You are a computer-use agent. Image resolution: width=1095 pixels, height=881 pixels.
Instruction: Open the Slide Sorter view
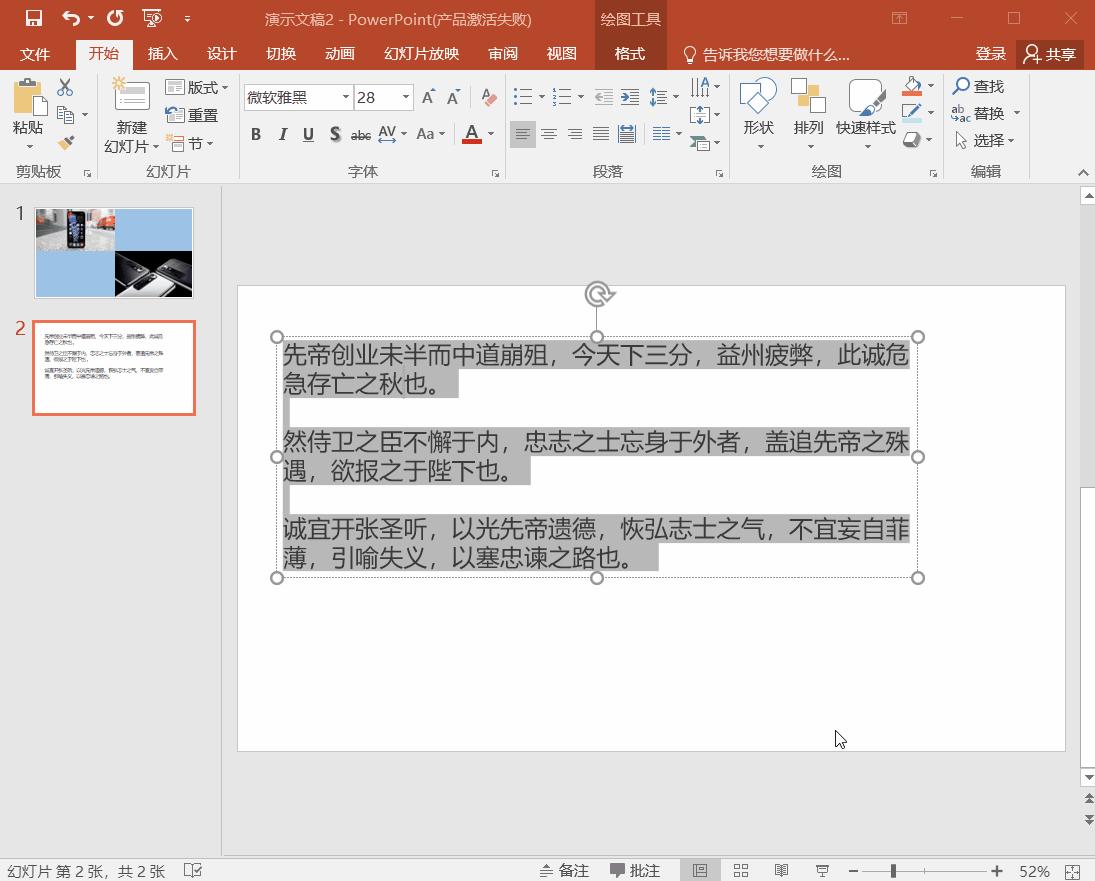pos(741,871)
